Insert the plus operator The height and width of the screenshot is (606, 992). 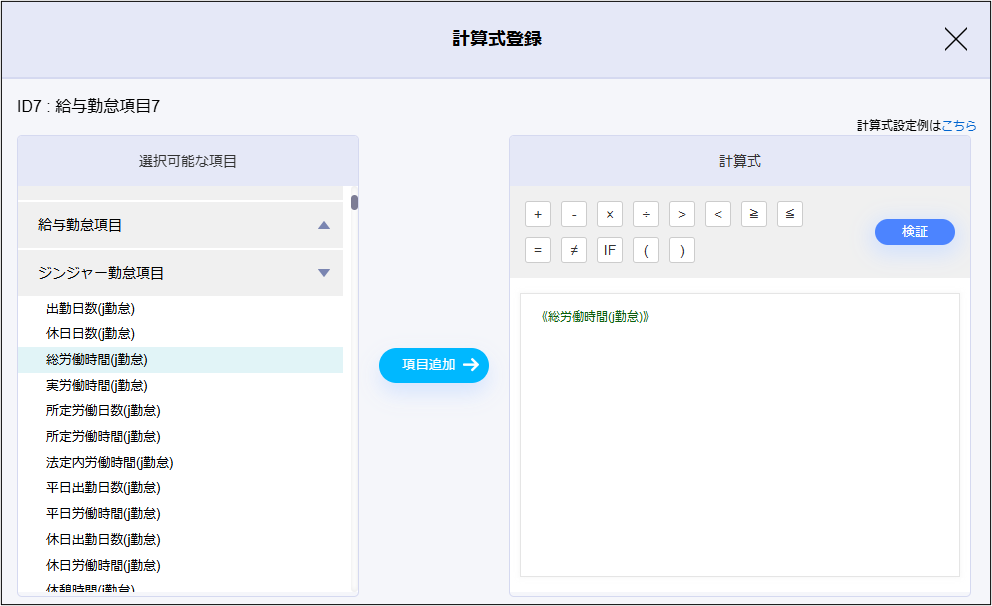tap(537, 213)
